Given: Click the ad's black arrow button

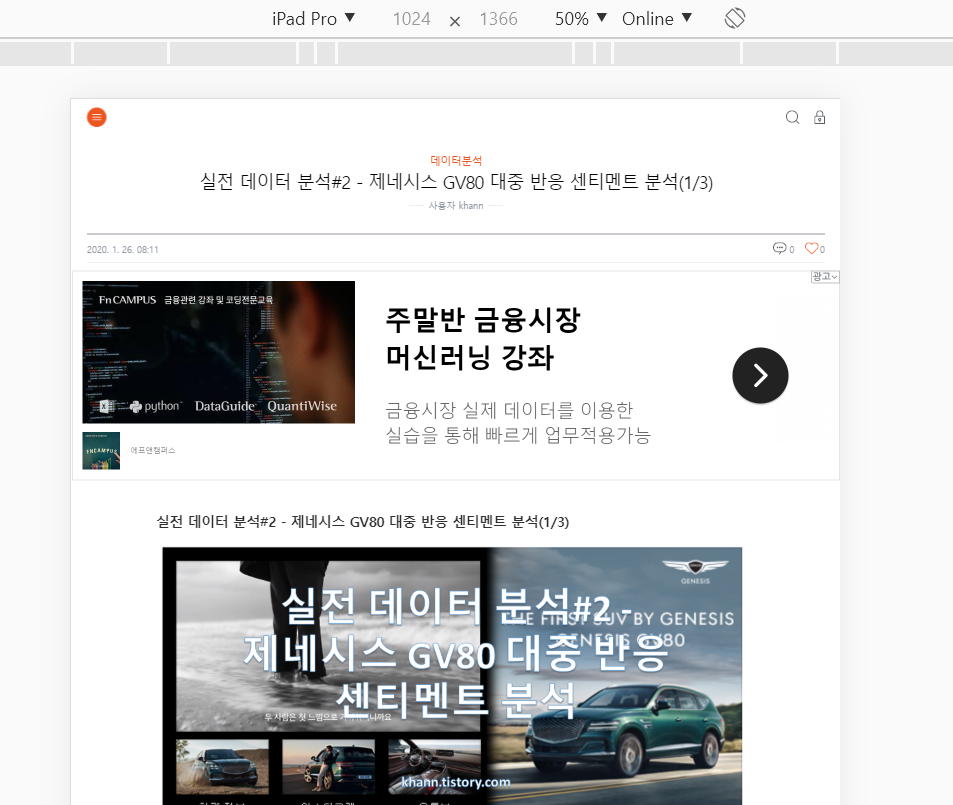Looking at the screenshot, I should 760,375.
